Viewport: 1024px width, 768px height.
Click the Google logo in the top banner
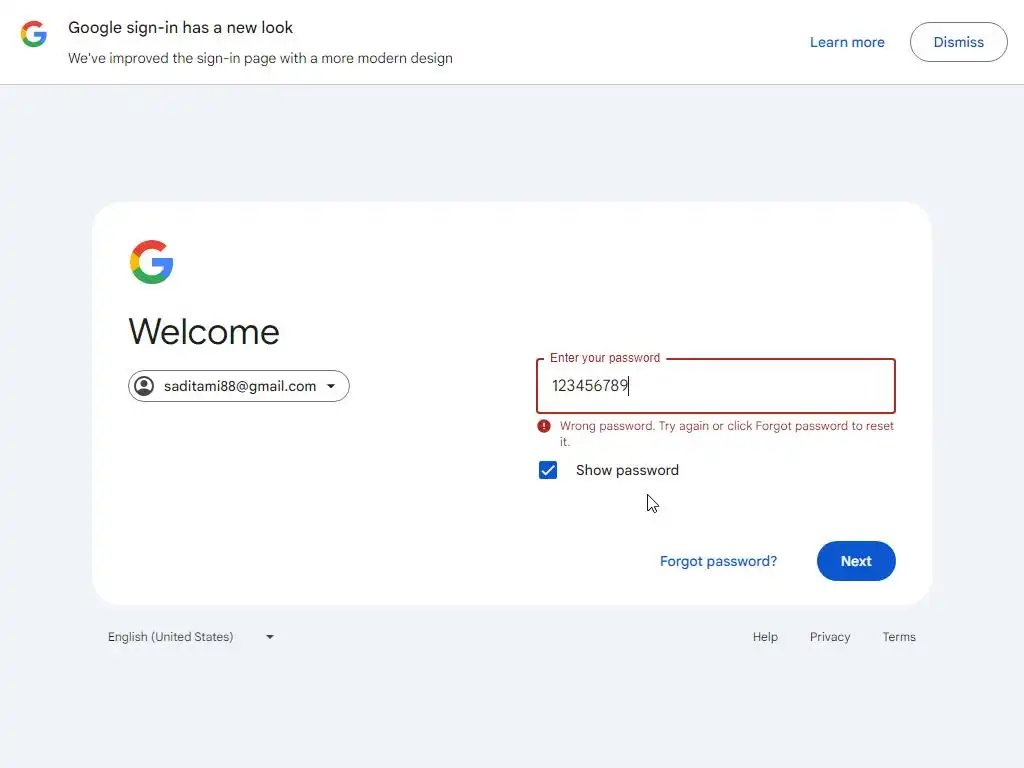[x=33, y=34]
